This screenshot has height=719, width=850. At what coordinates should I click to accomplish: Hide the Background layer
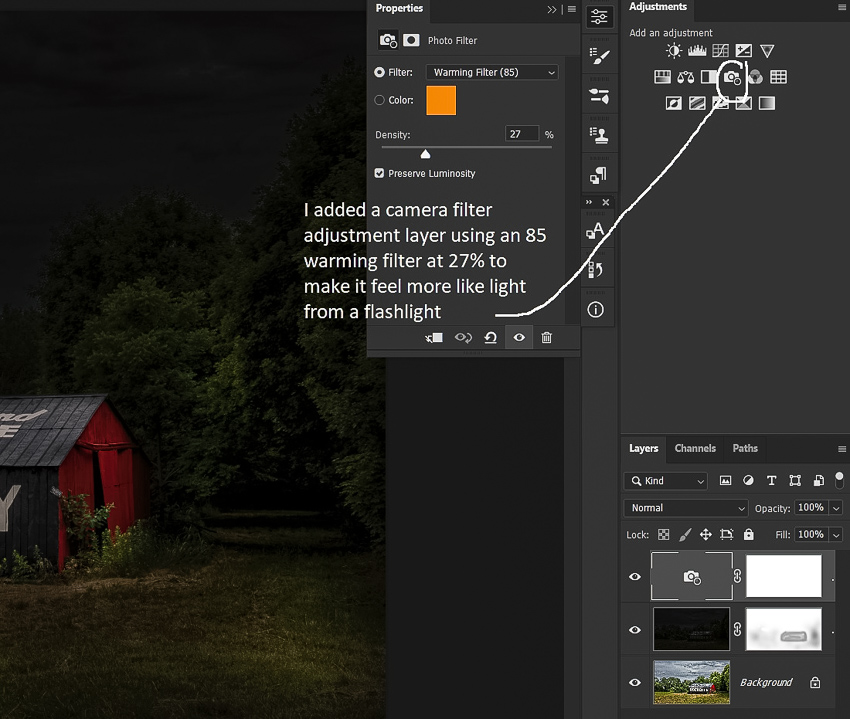(635, 682)
